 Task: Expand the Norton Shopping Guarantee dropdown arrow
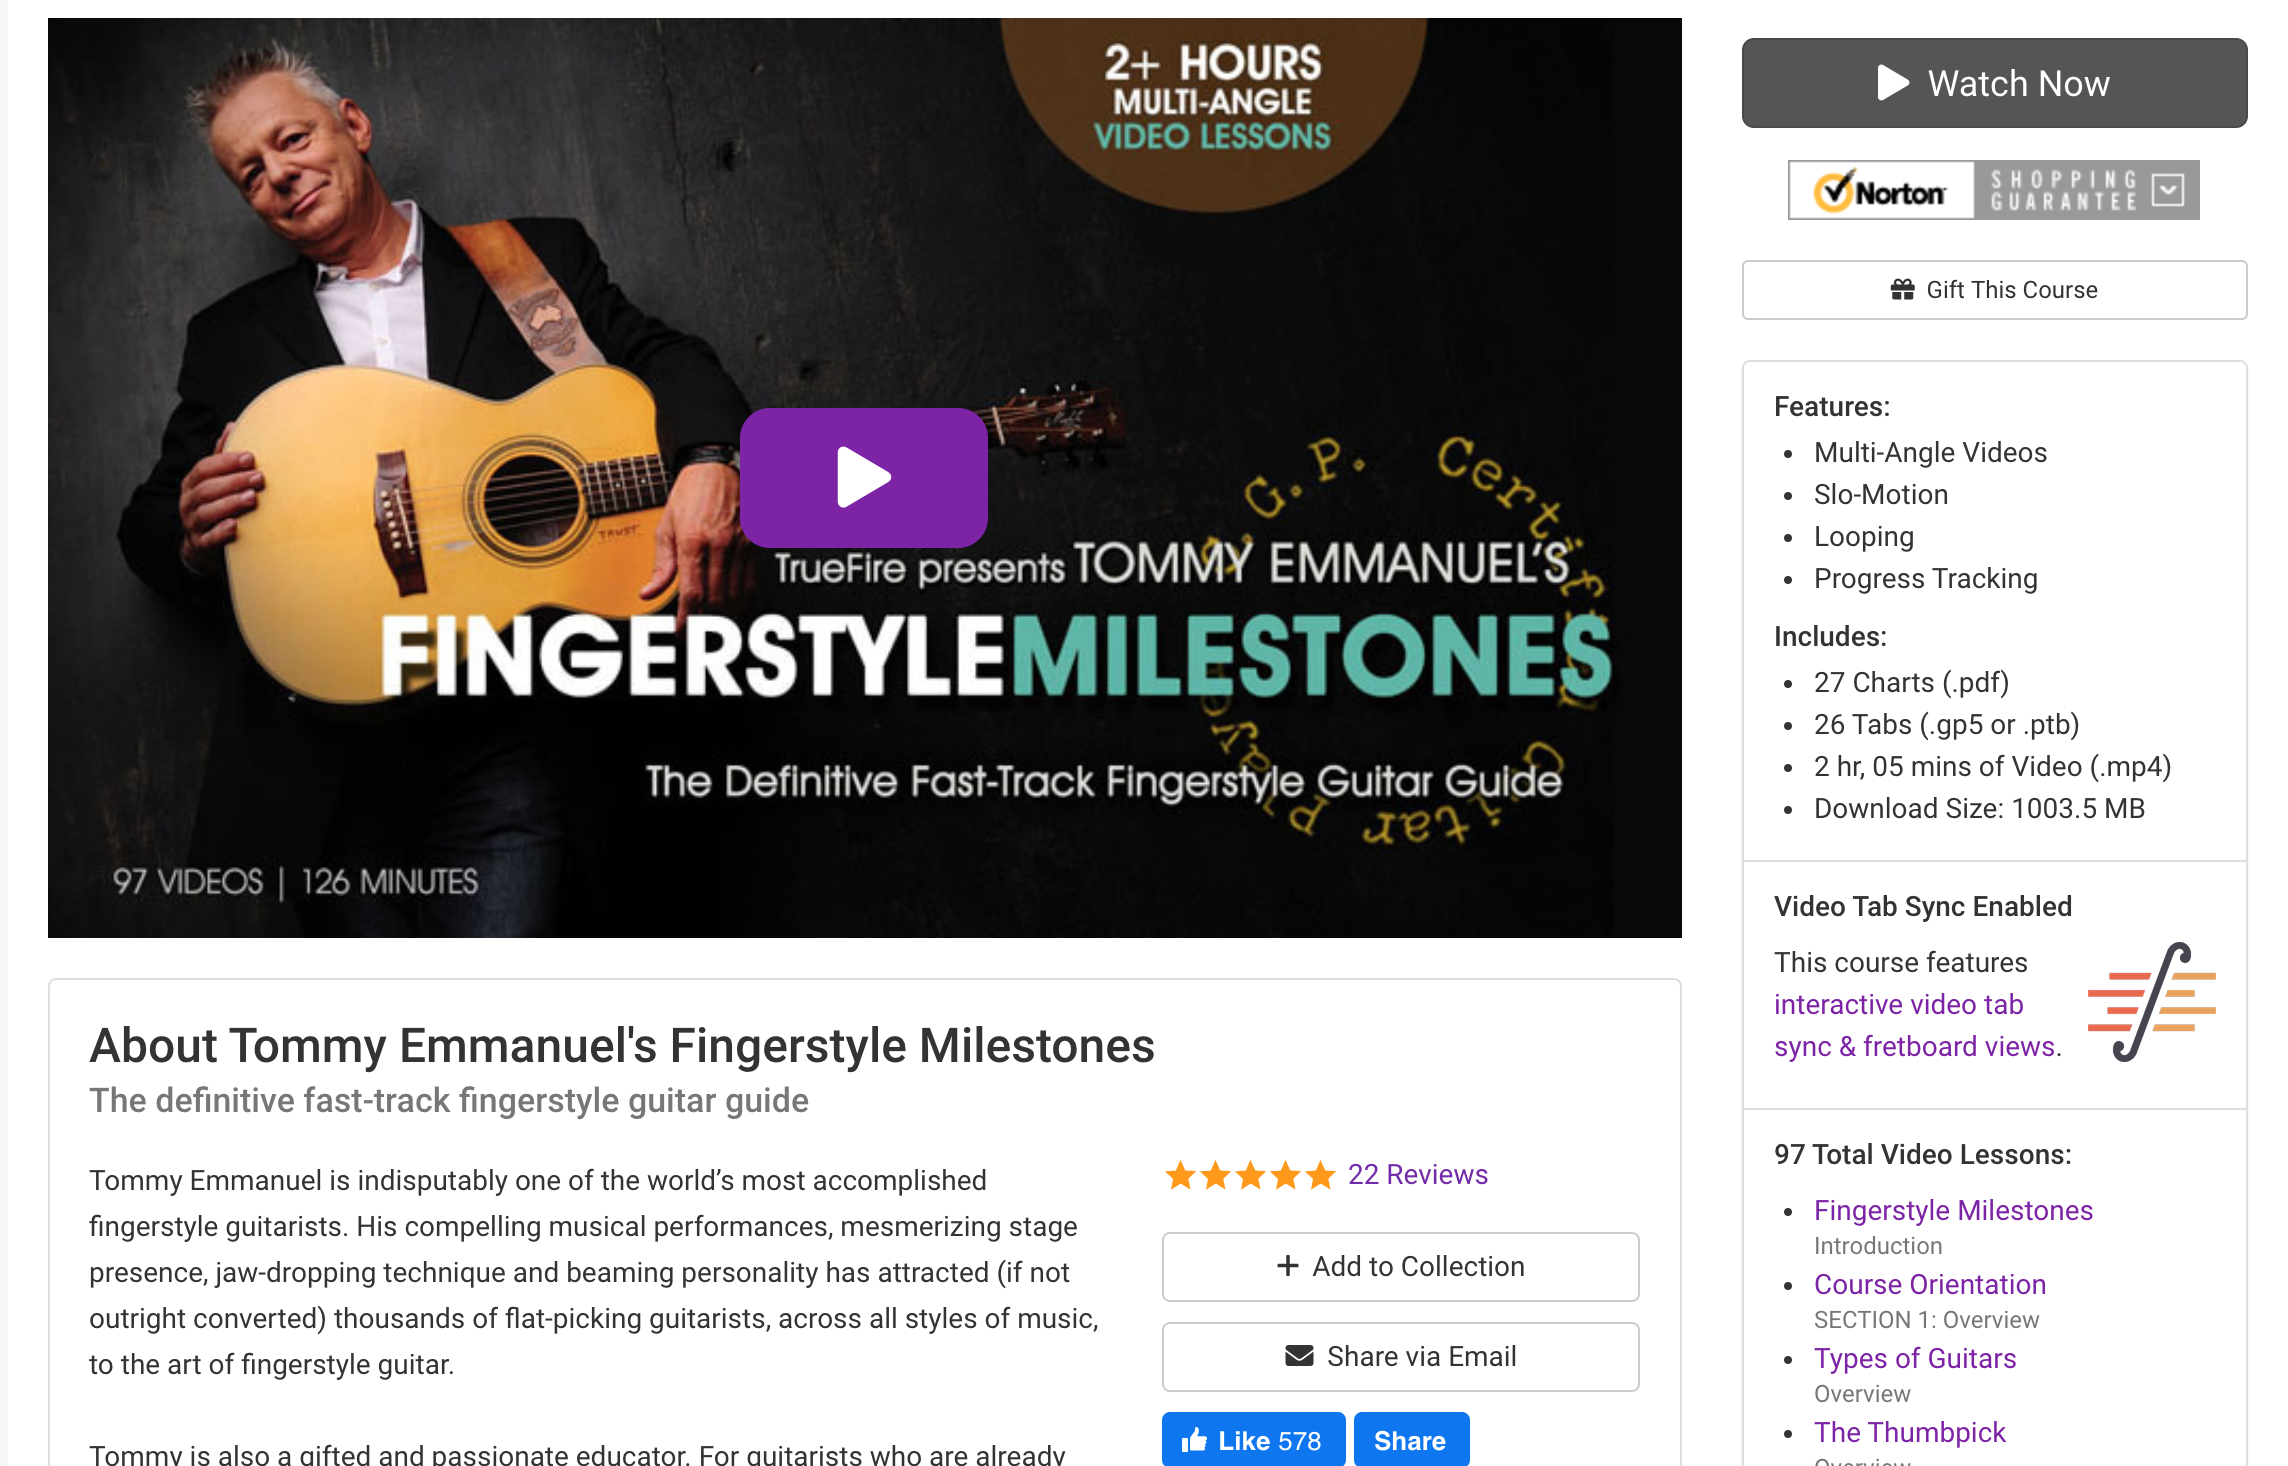(2167, 190)
